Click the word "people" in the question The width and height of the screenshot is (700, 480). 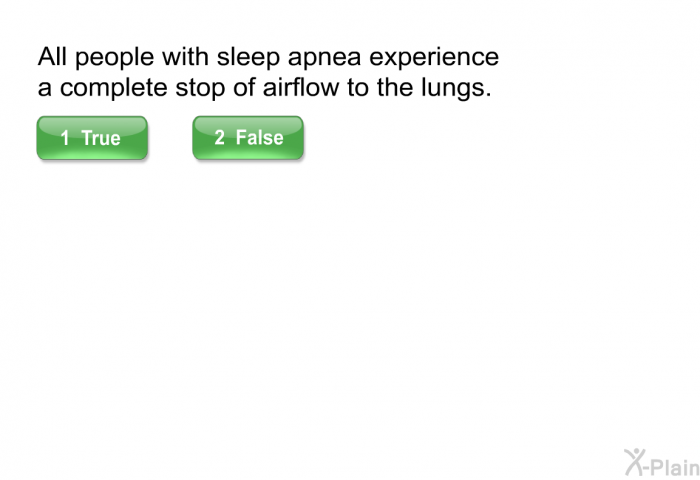114,58
